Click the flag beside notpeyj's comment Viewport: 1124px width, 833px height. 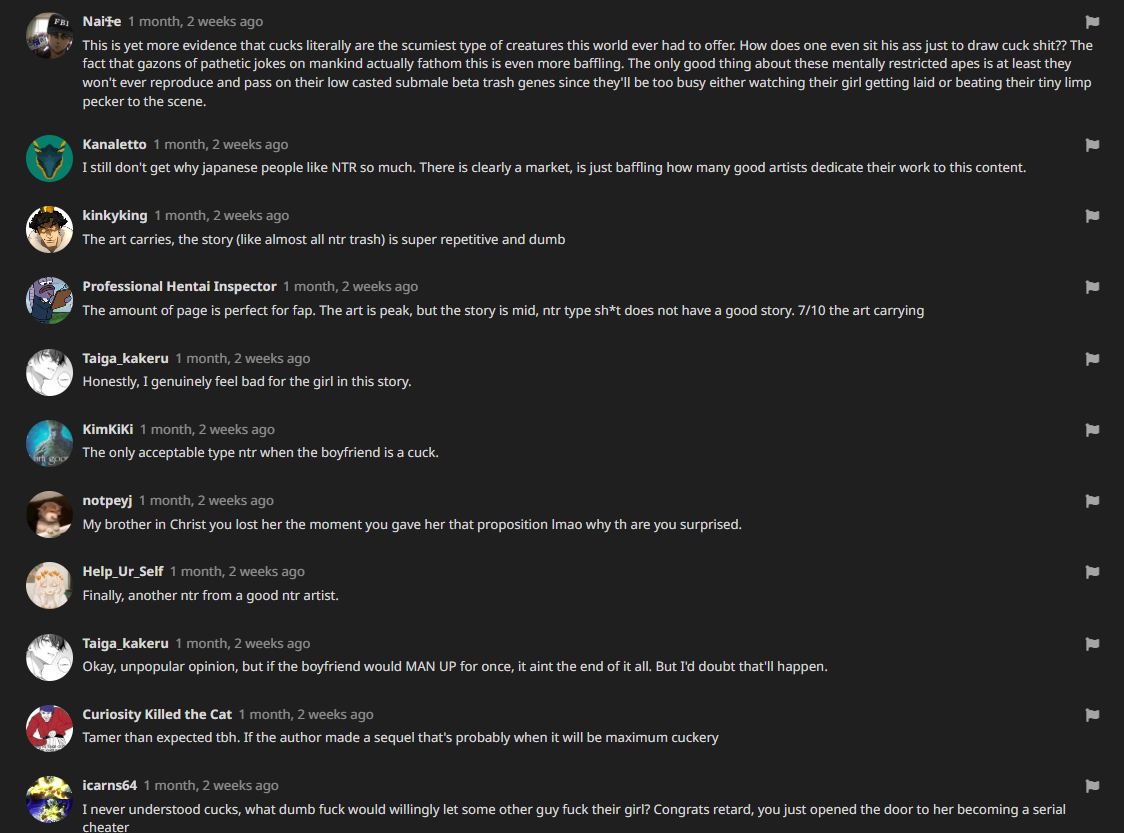[x=1092, y=501]
